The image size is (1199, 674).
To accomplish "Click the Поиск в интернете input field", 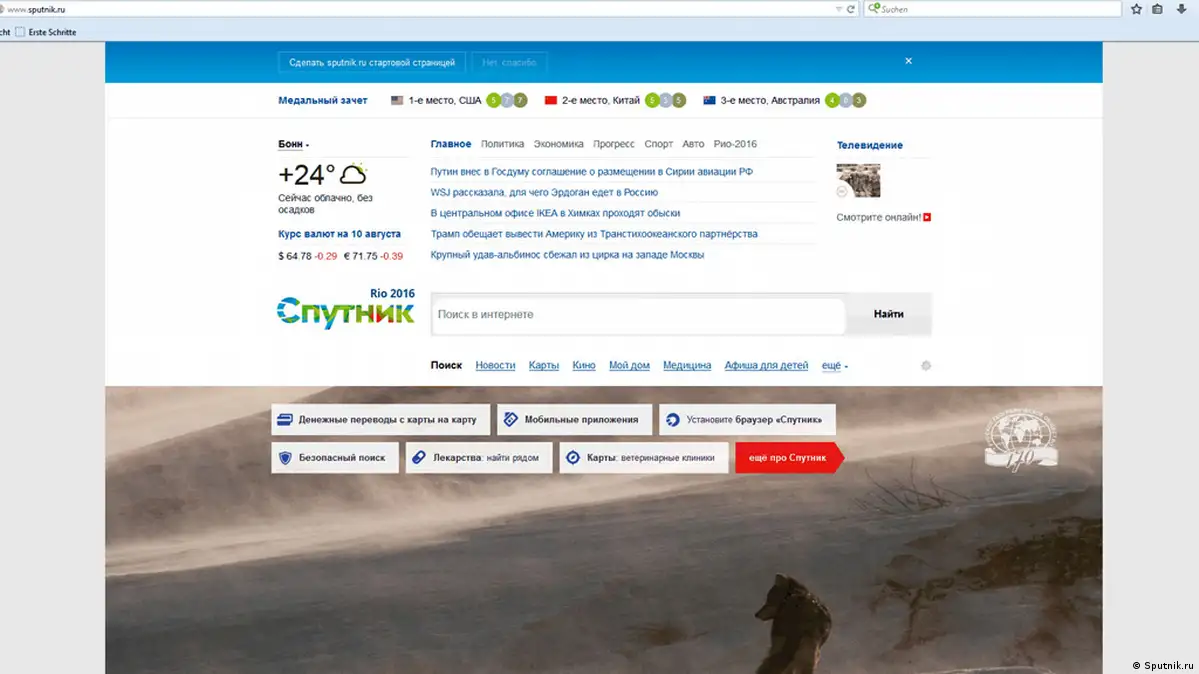I will [638, 314].
